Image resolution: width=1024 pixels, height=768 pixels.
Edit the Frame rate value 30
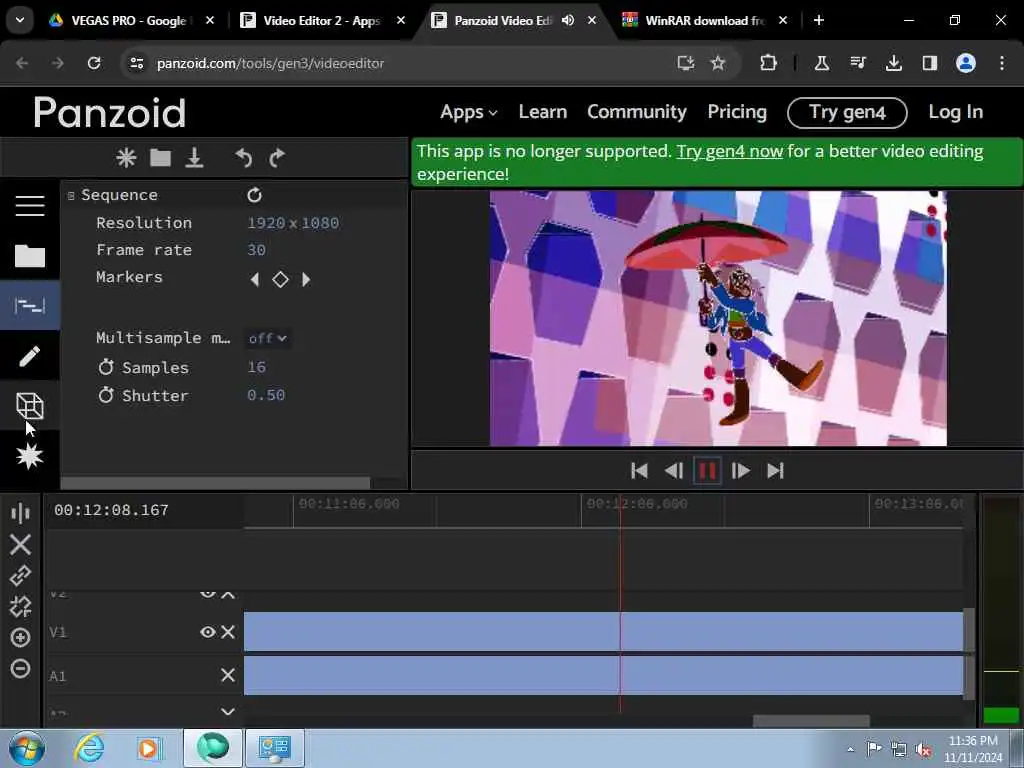point(257,250)
